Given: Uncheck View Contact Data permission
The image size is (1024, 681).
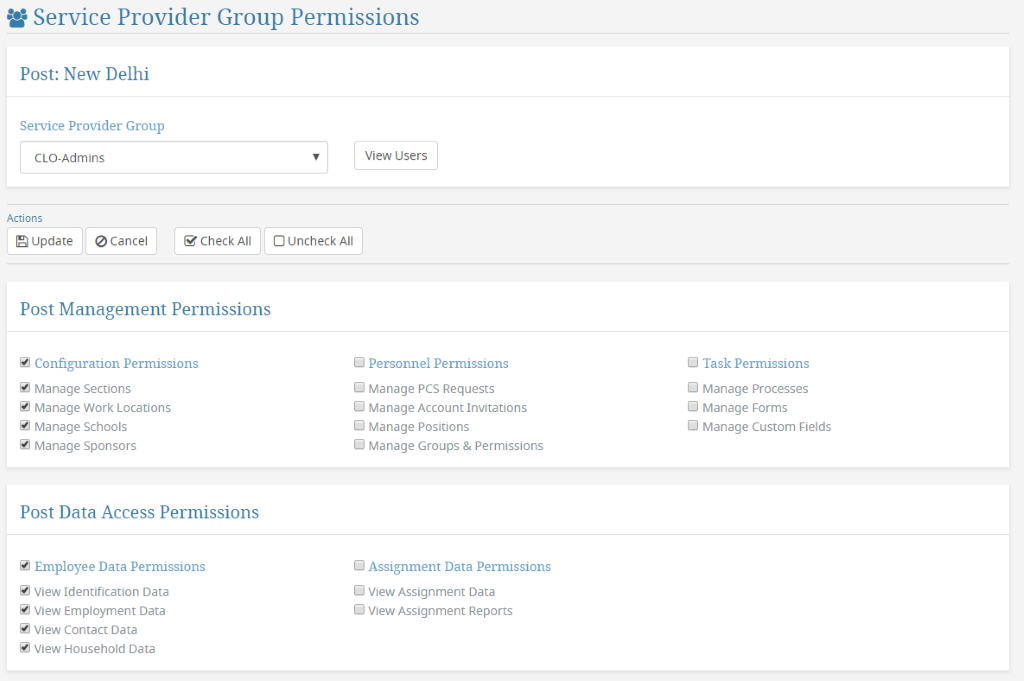Looking at the screenshot, I should [x=25, y=629].
